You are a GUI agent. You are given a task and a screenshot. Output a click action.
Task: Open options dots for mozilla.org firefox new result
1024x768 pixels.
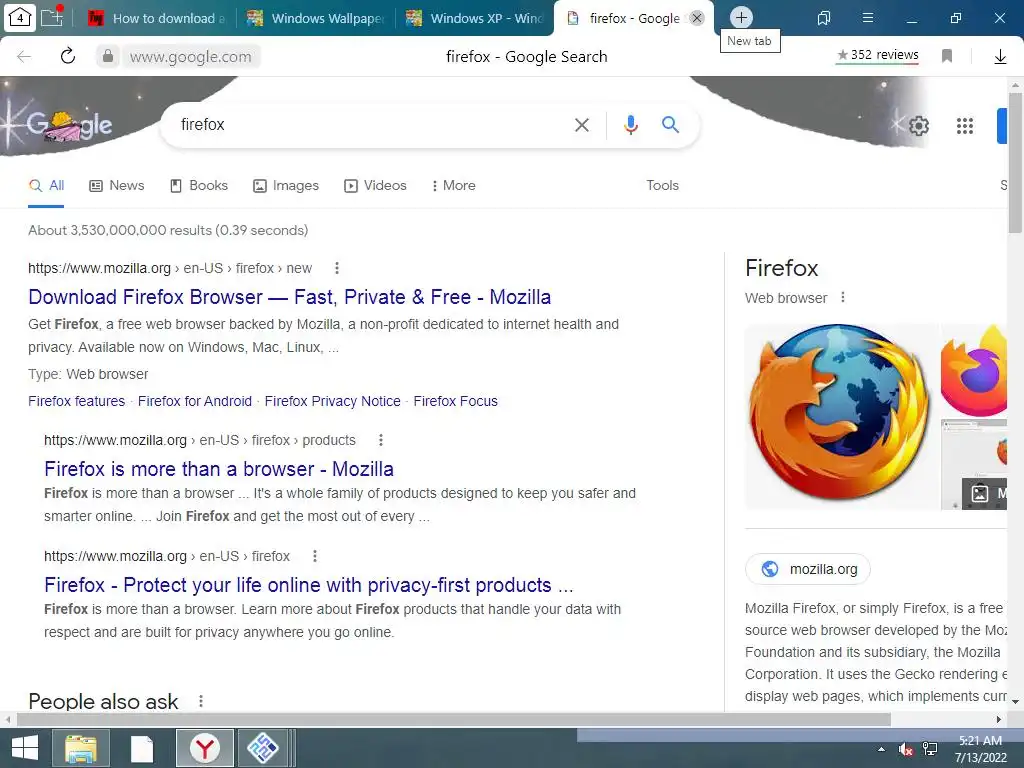pos(337,268)
